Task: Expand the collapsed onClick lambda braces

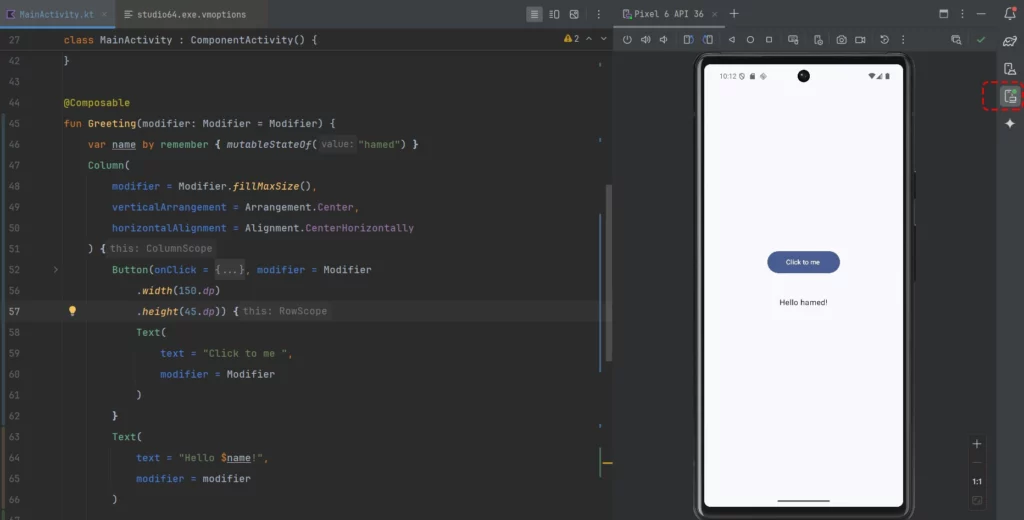Action: click(230, 269)
